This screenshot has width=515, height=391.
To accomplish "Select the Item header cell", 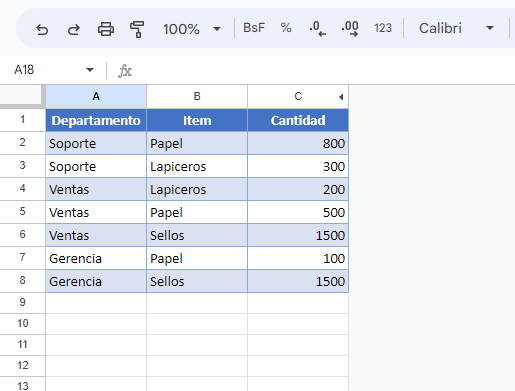I will click(x=197, y=120).
